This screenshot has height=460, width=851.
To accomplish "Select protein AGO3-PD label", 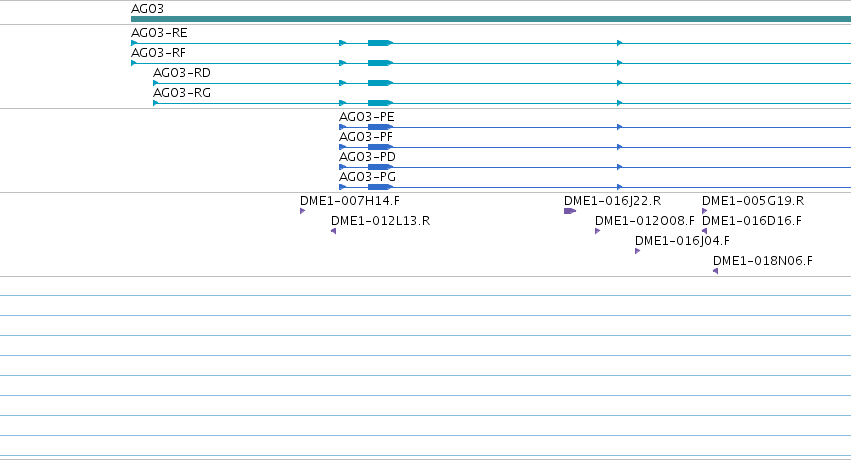I will [367, 157].
